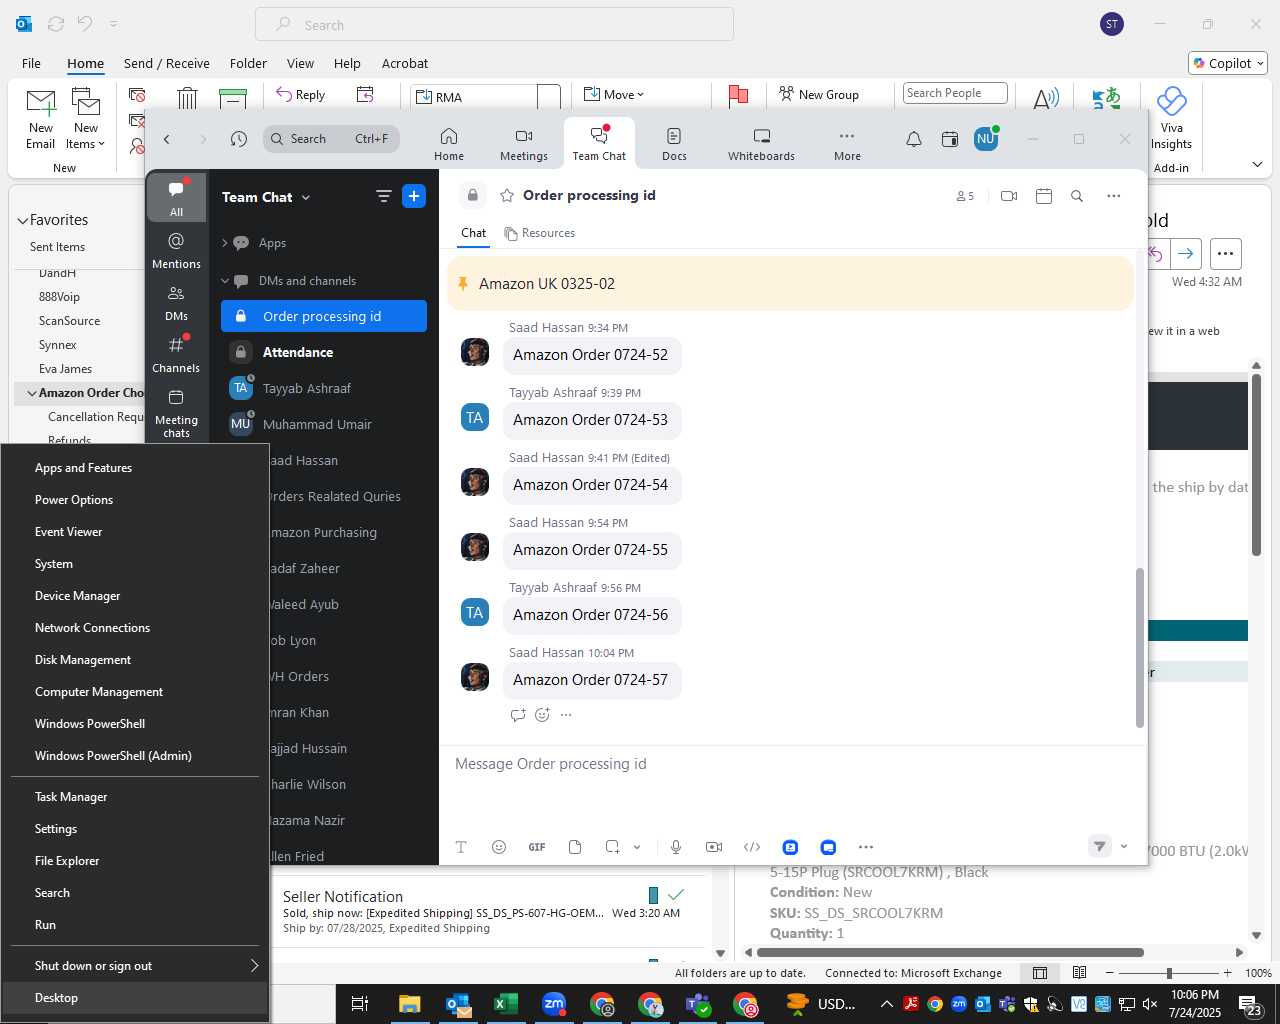Open the Outlook File menu
Viewport: 1280px width, 1024px height.
31,63
